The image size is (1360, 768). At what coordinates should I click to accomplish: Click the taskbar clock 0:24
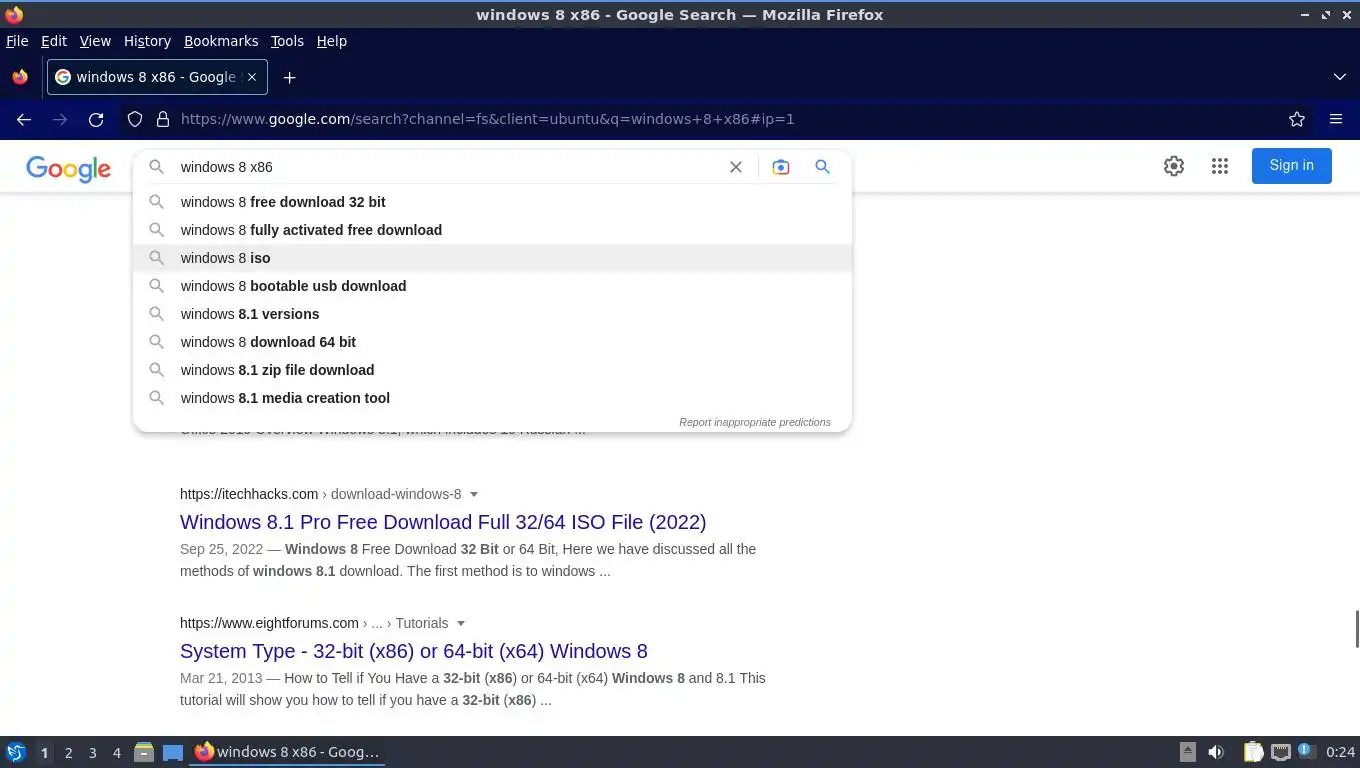click(x=1340, y=752)
